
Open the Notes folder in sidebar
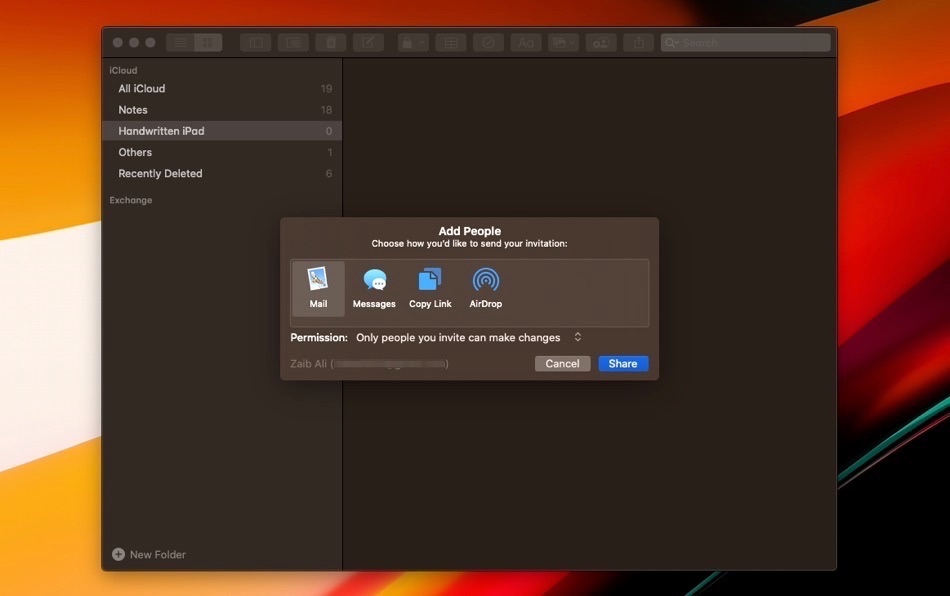click(x=222, y=110)
